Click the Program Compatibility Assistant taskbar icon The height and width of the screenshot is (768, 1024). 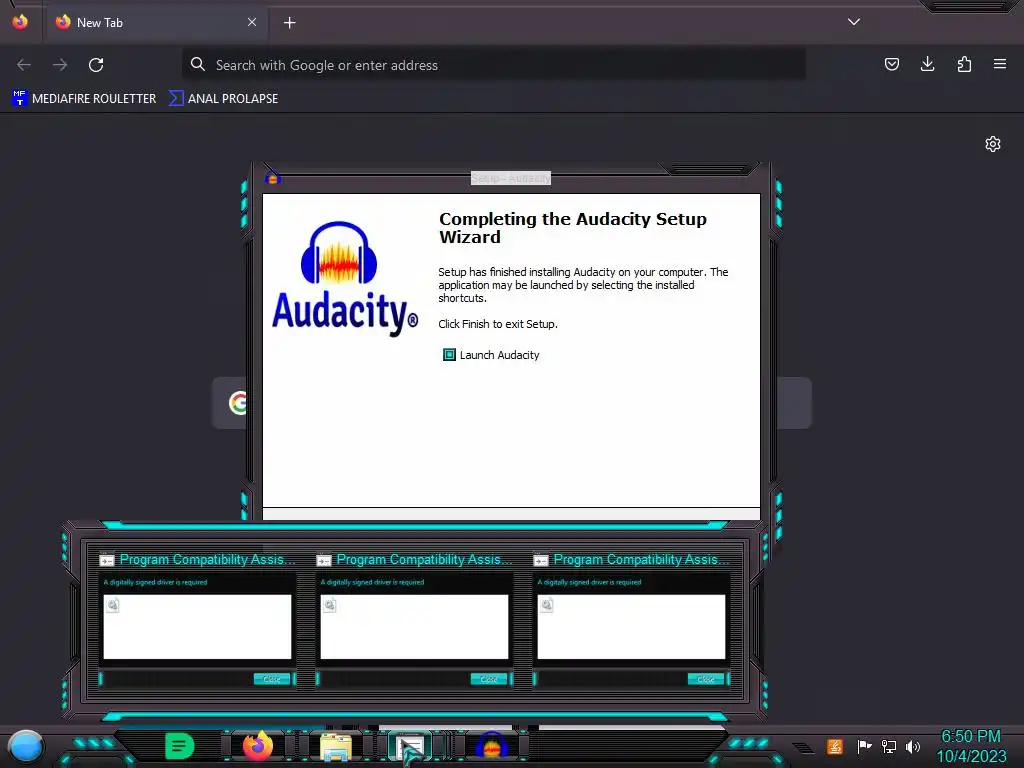(410, 746)
